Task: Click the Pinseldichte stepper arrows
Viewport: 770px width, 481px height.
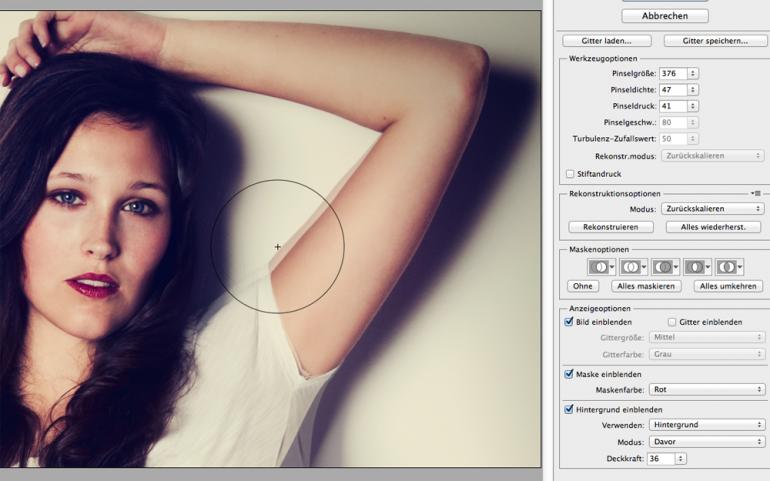Action: point(692,90)
